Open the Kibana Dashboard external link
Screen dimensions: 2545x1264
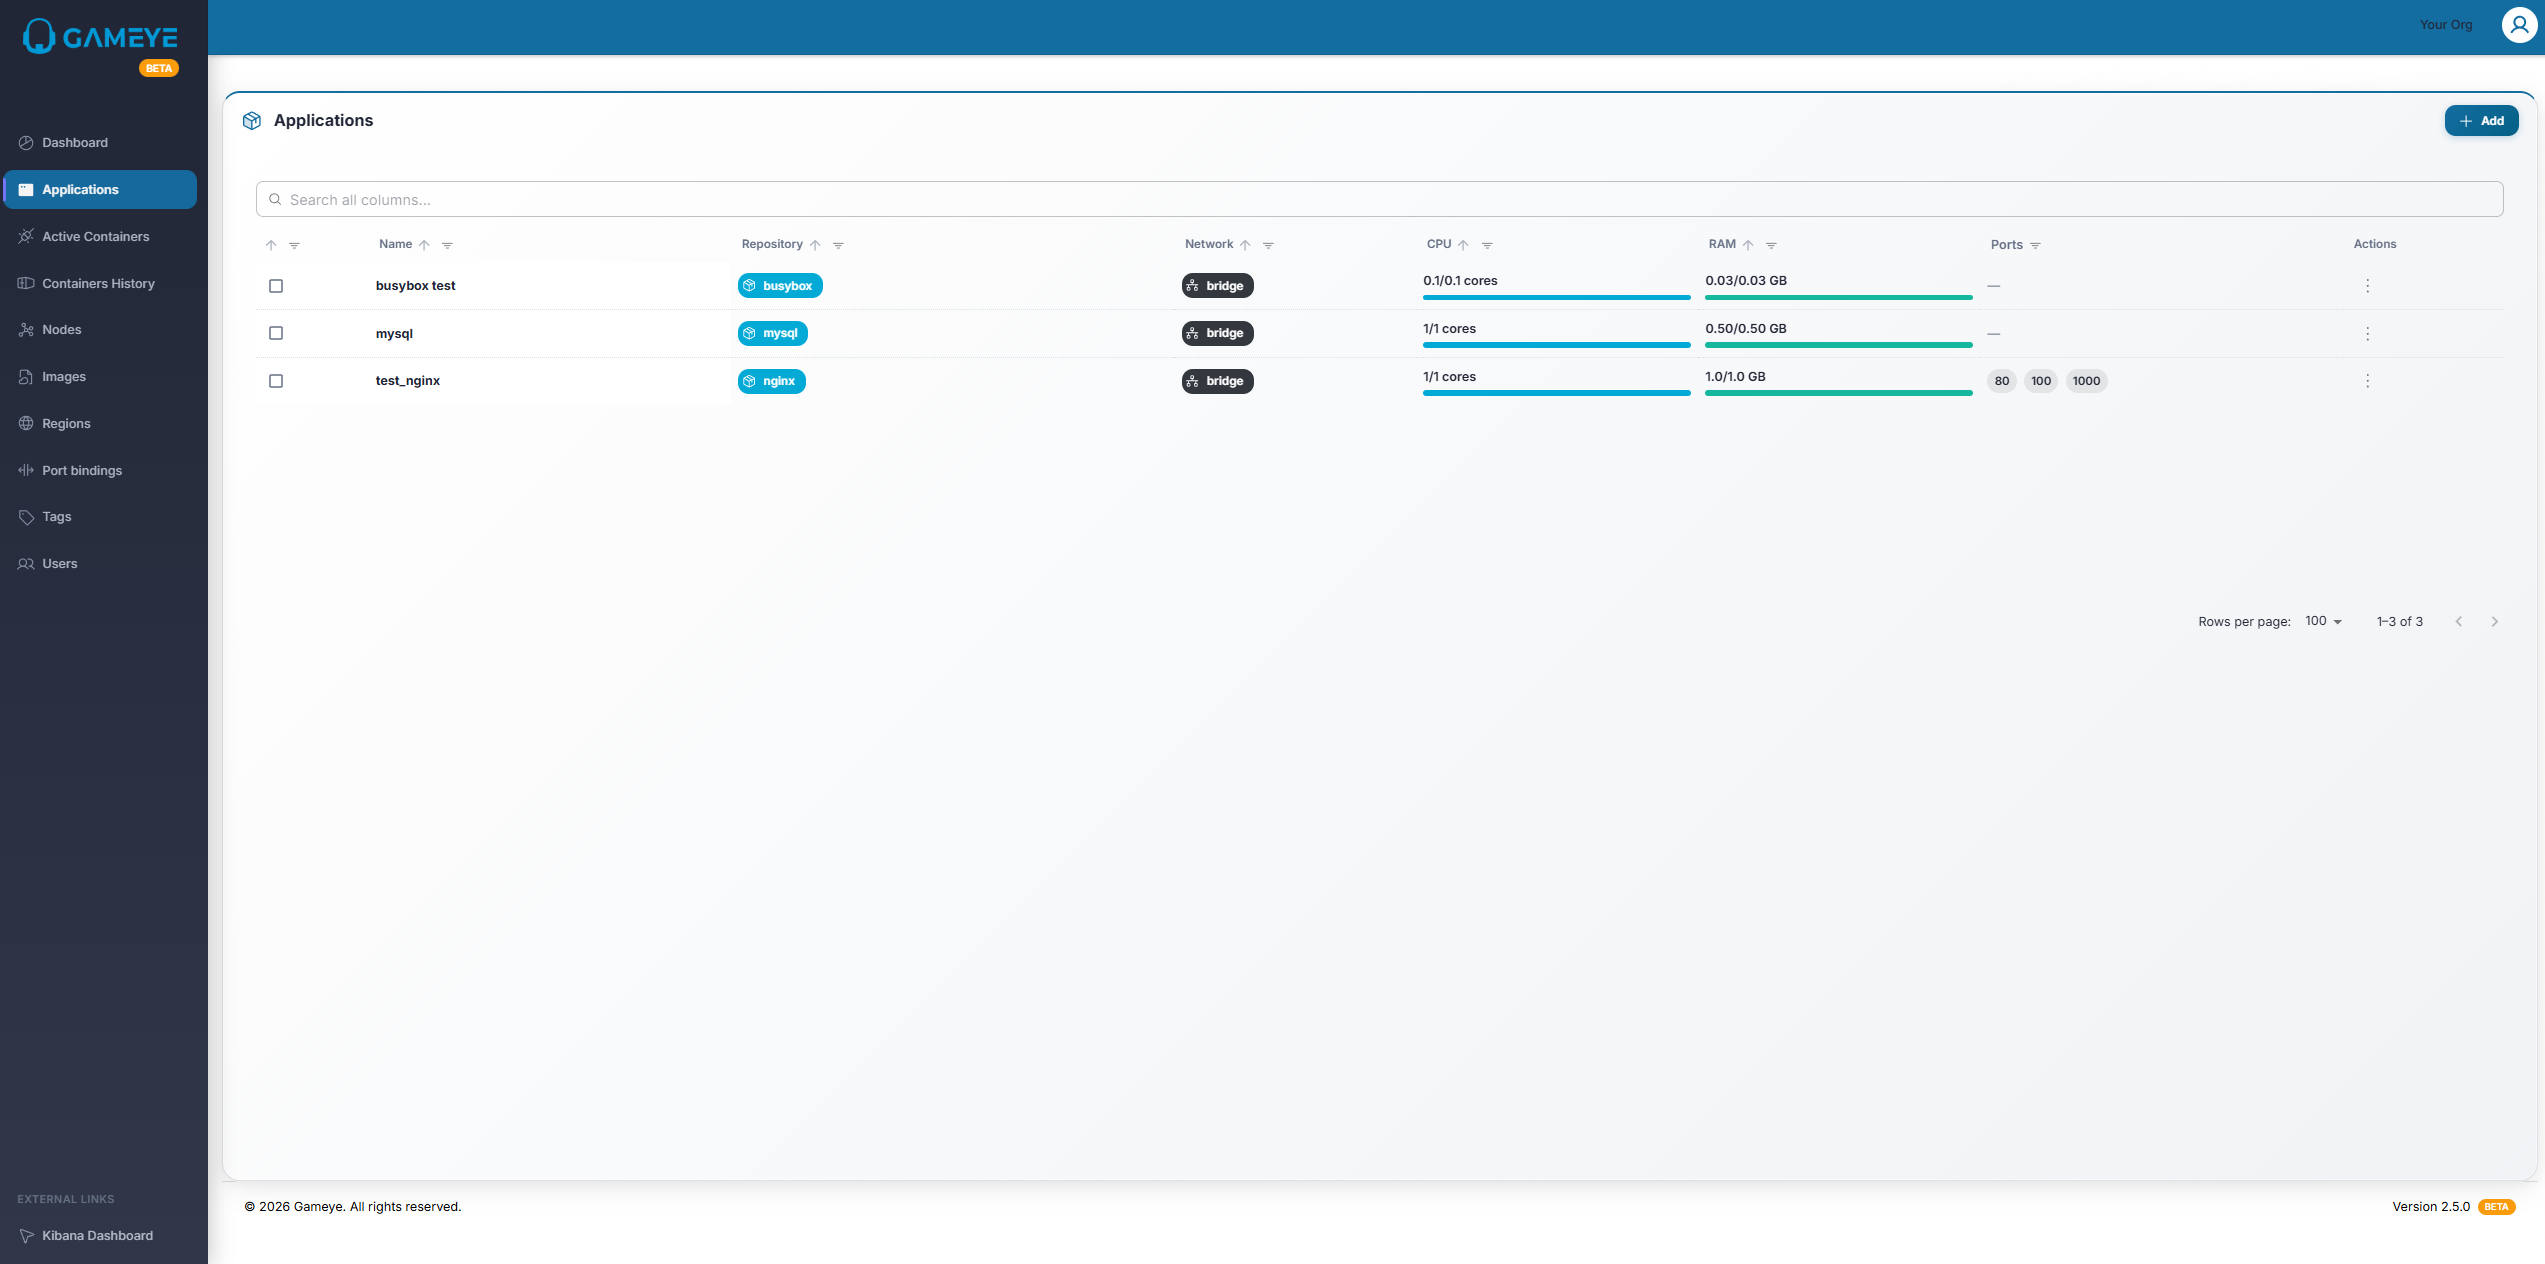tap(97, 1235)
